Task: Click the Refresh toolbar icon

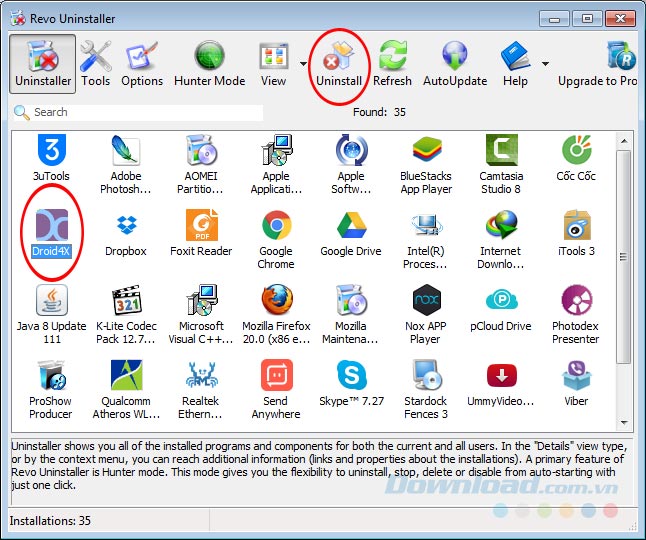Action: click(392, 63)
